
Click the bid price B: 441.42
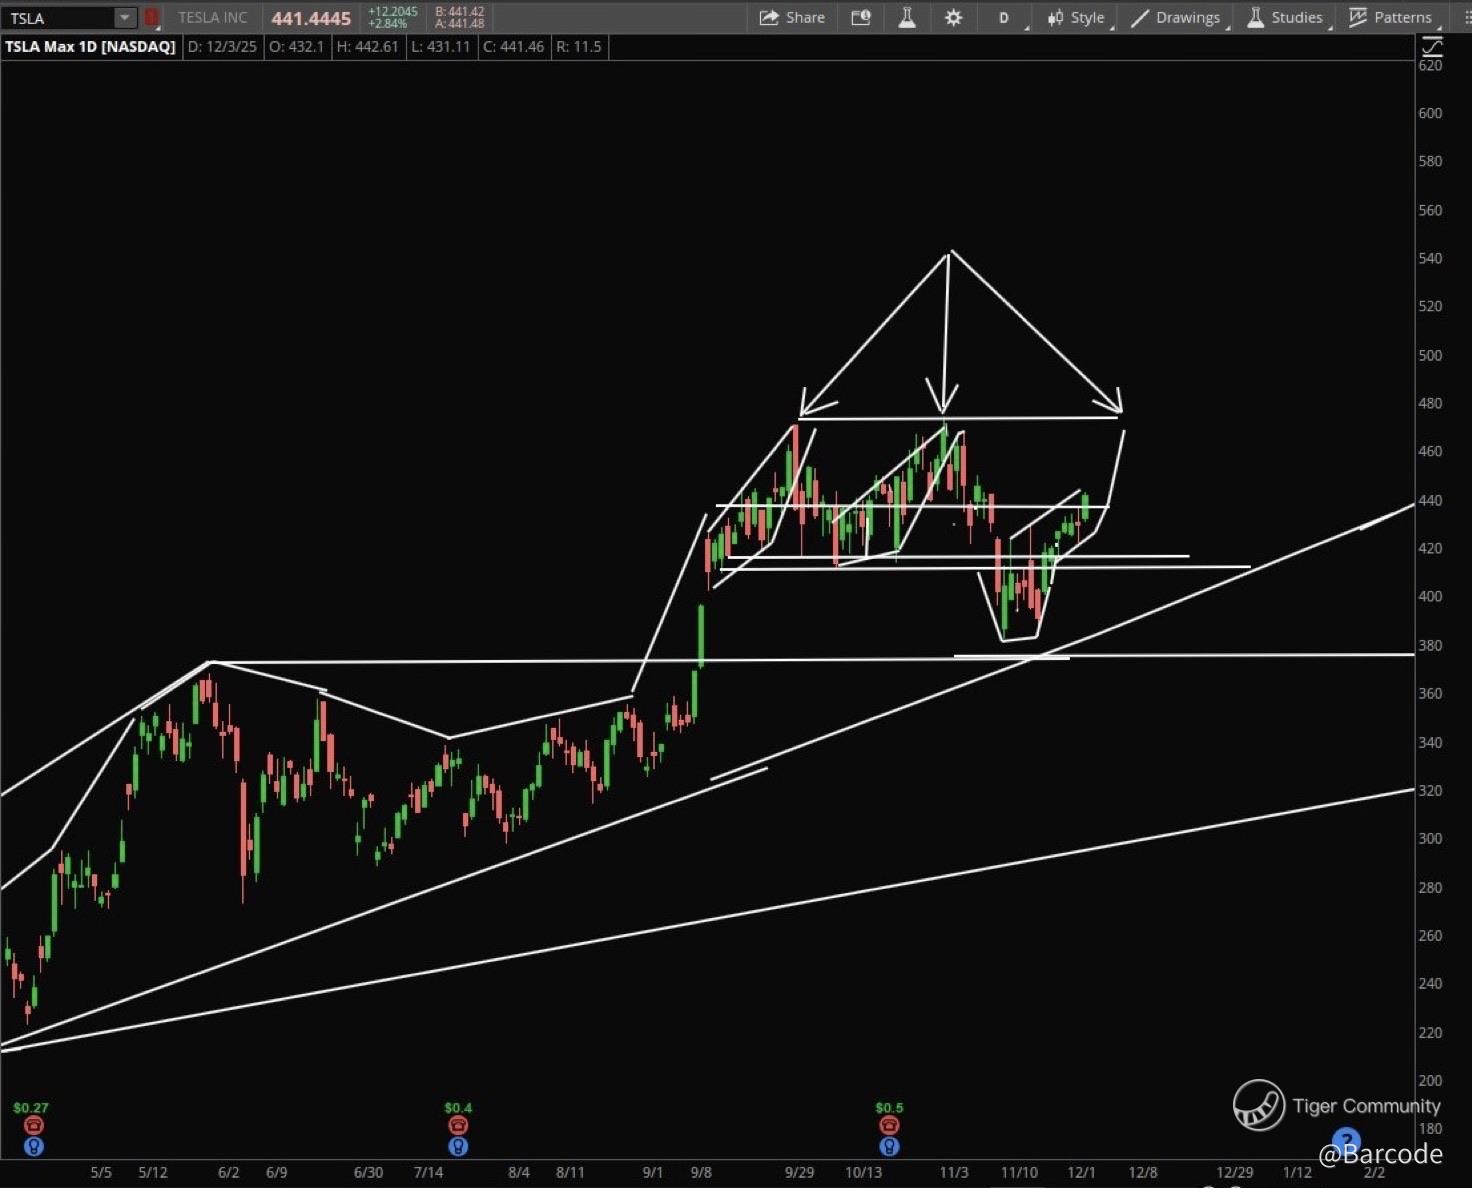[x=459, y=12]
